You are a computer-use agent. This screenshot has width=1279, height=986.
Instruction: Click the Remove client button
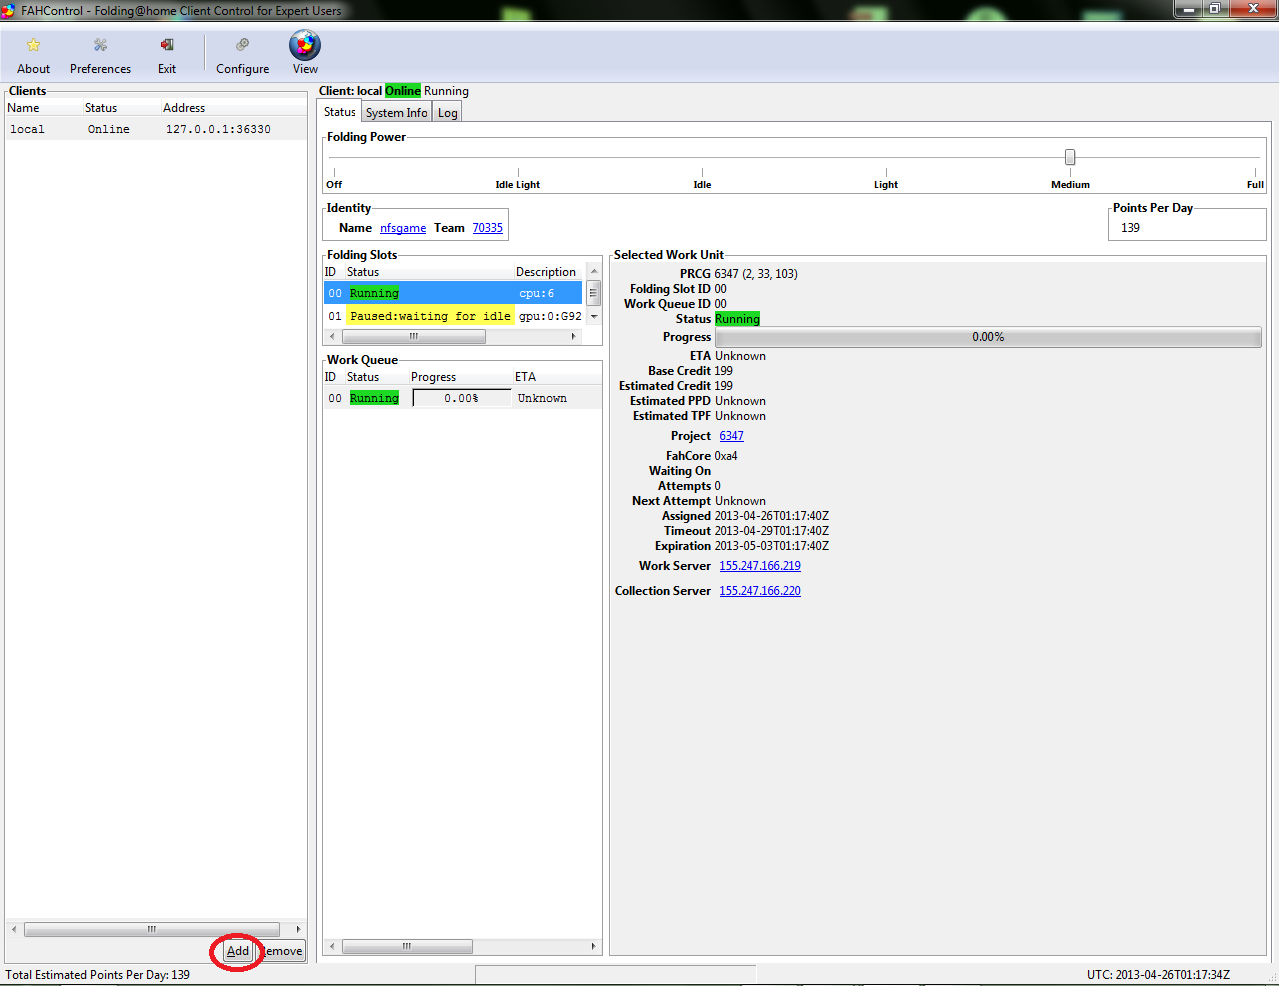pos(283,951)
